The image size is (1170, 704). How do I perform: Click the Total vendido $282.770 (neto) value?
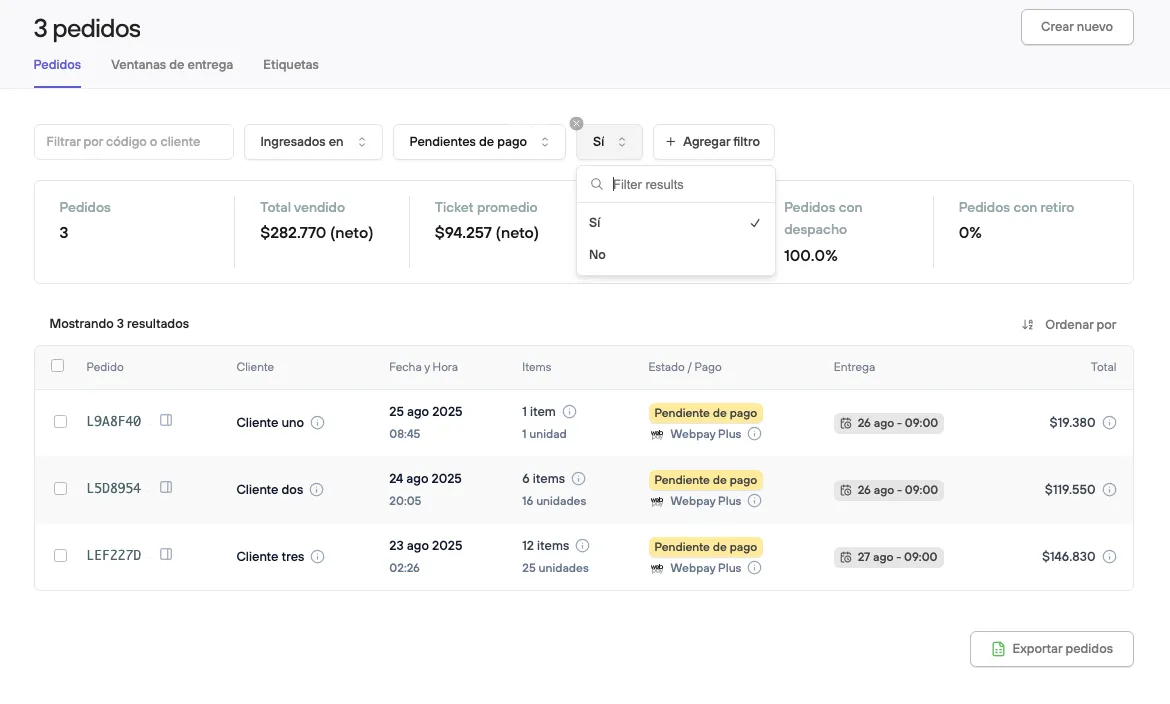click(x=316, y=233)
